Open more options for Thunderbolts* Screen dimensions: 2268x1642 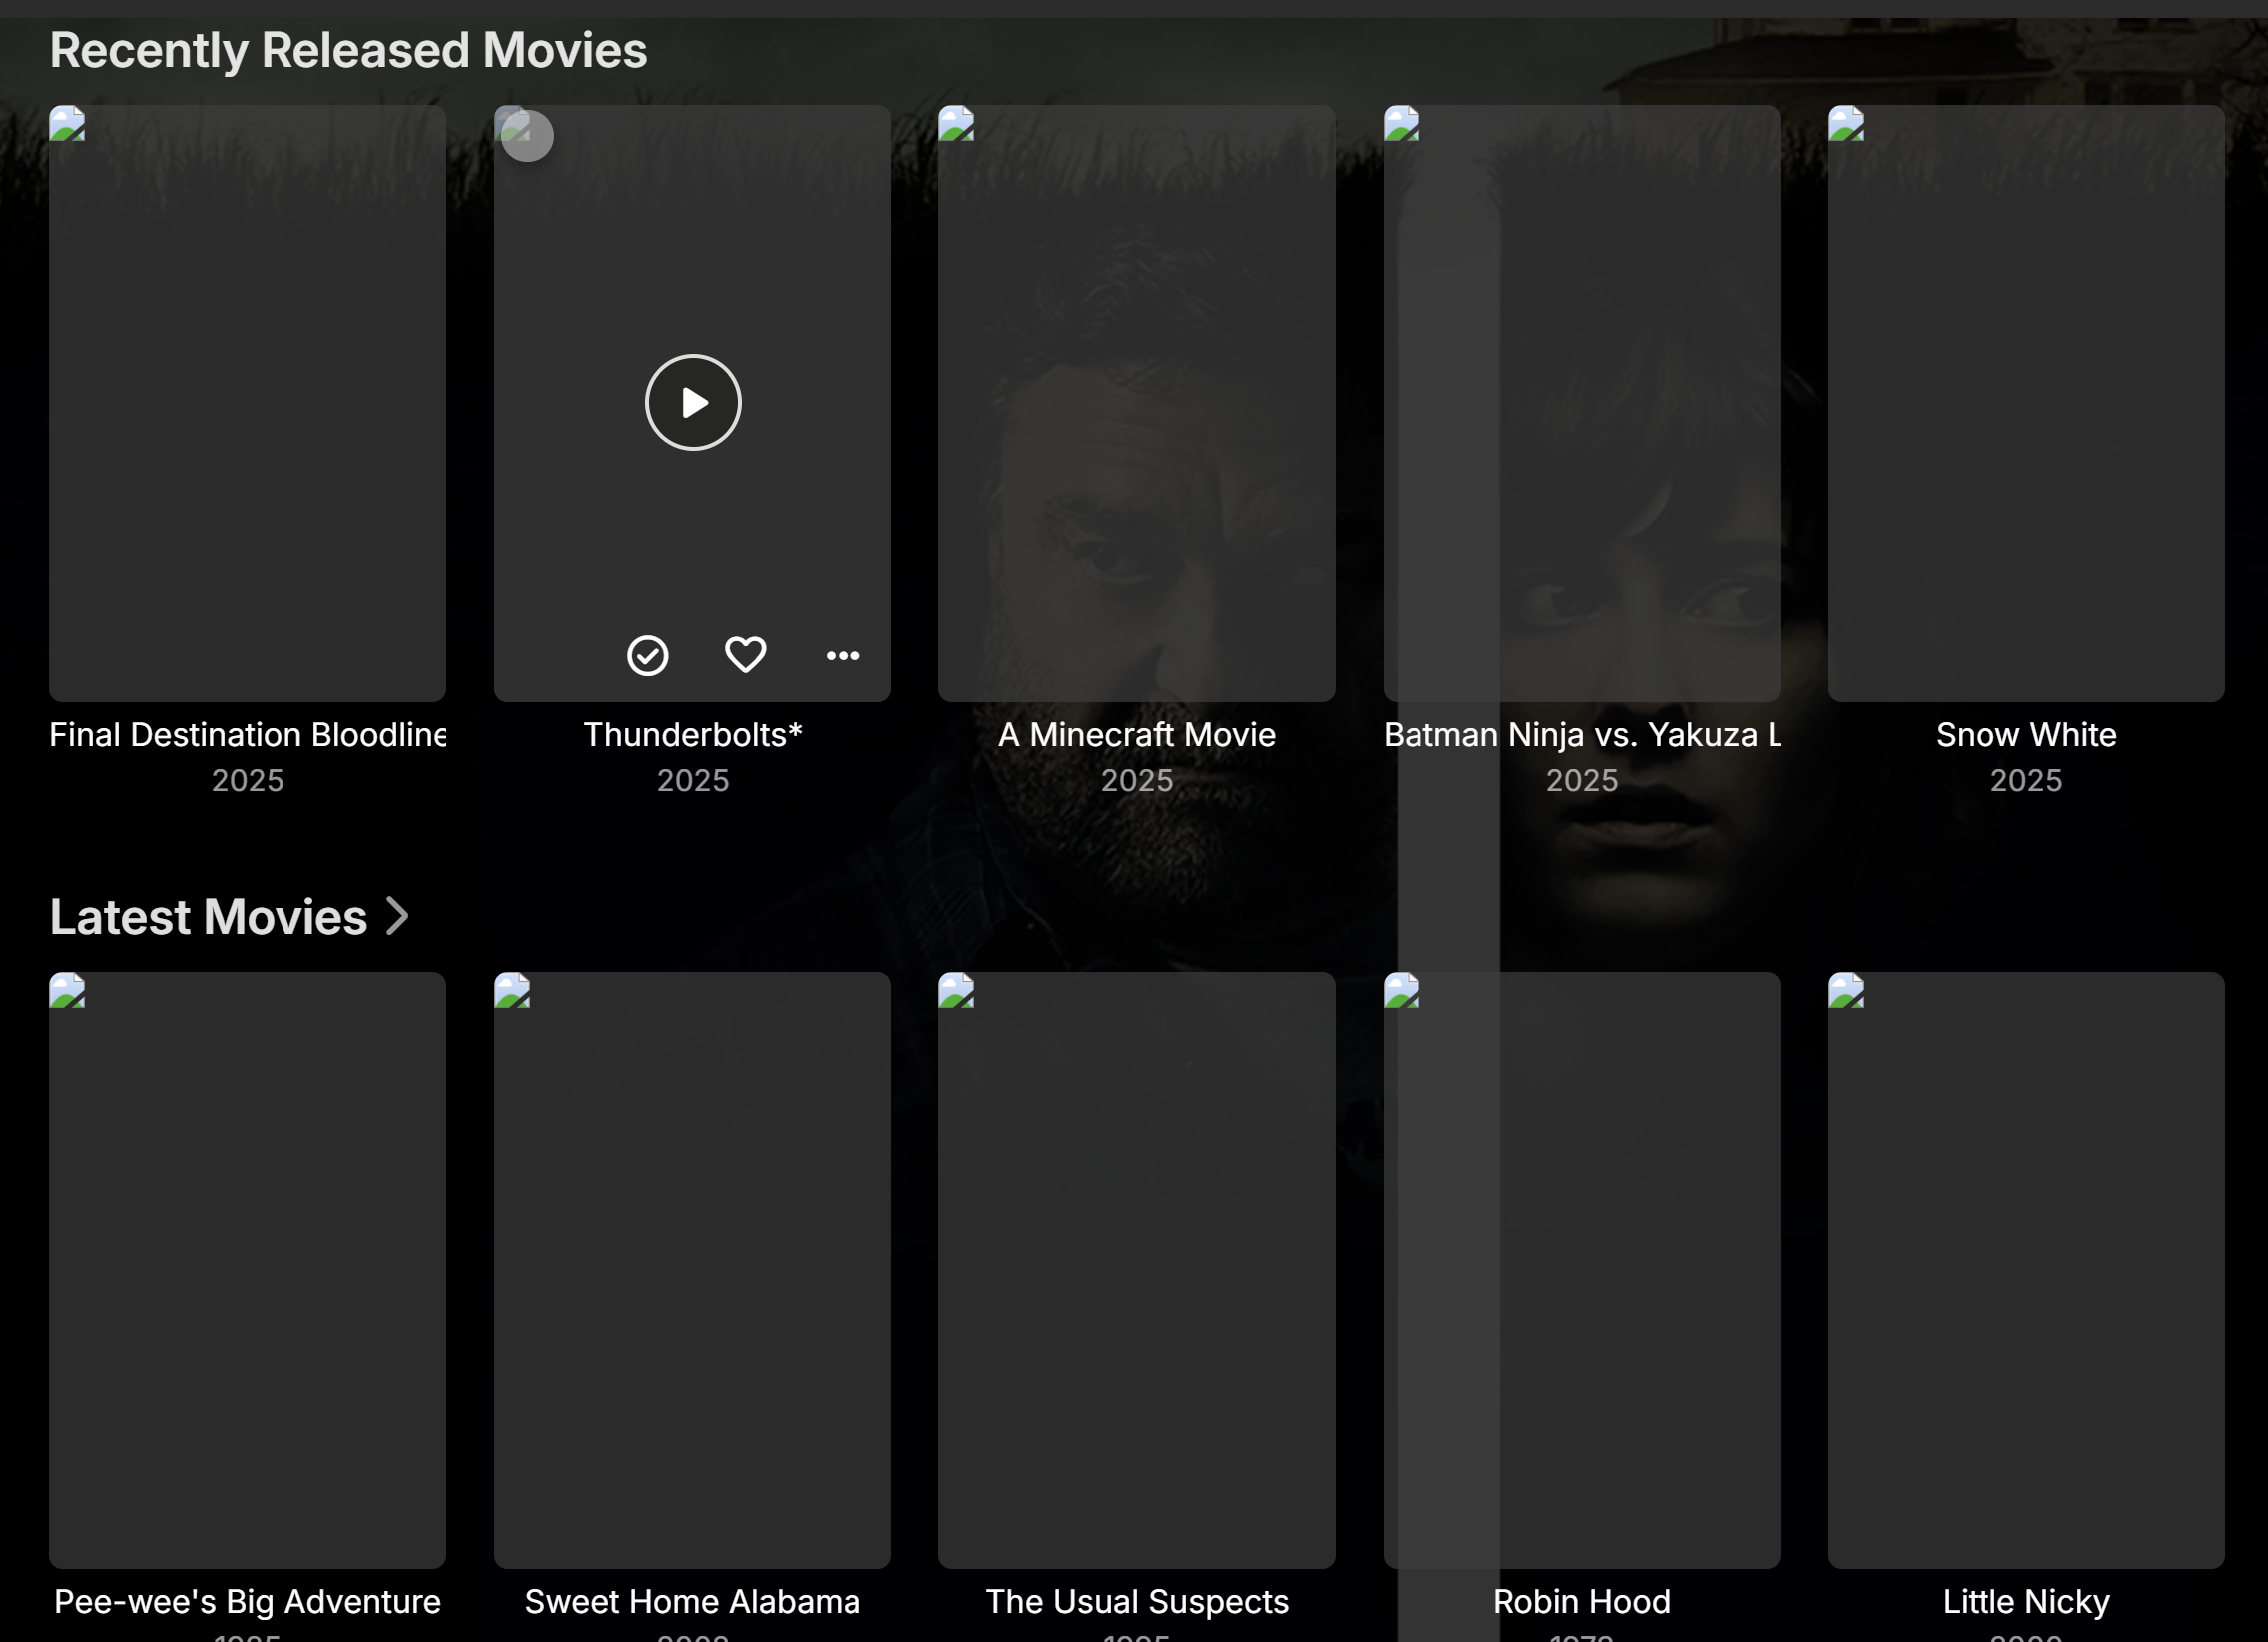pos(842,656)
